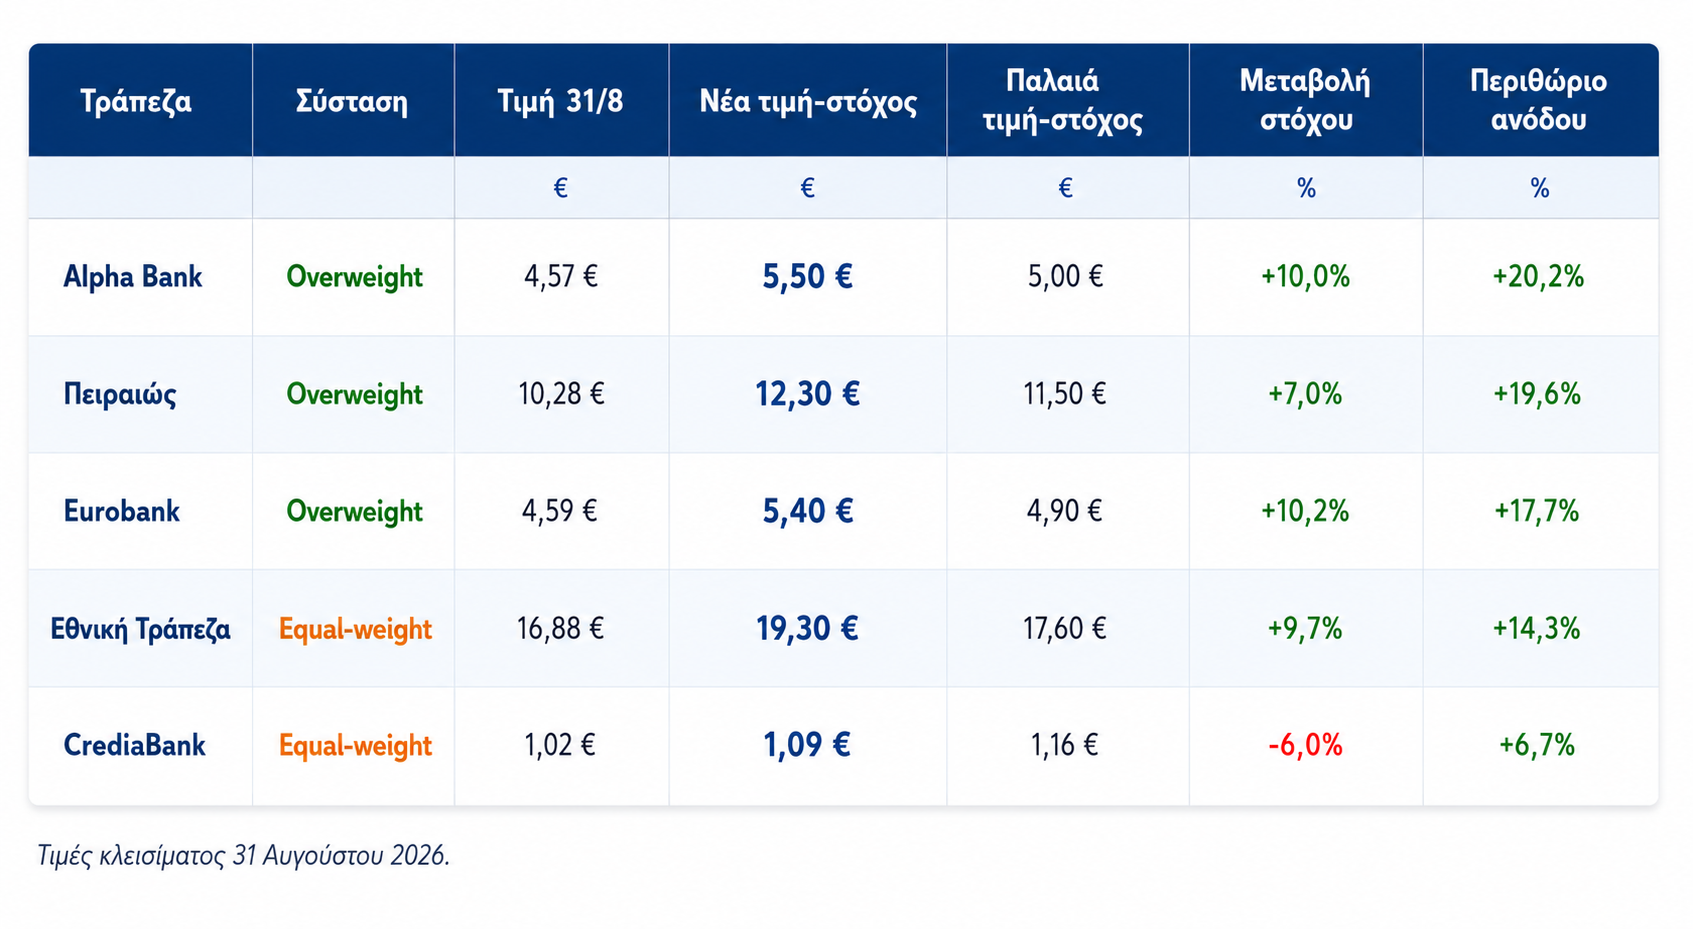Screen dimensions: 1693x929
Task: Click the Παλαιά τιμή-στόχος header
Action: 1063,100
